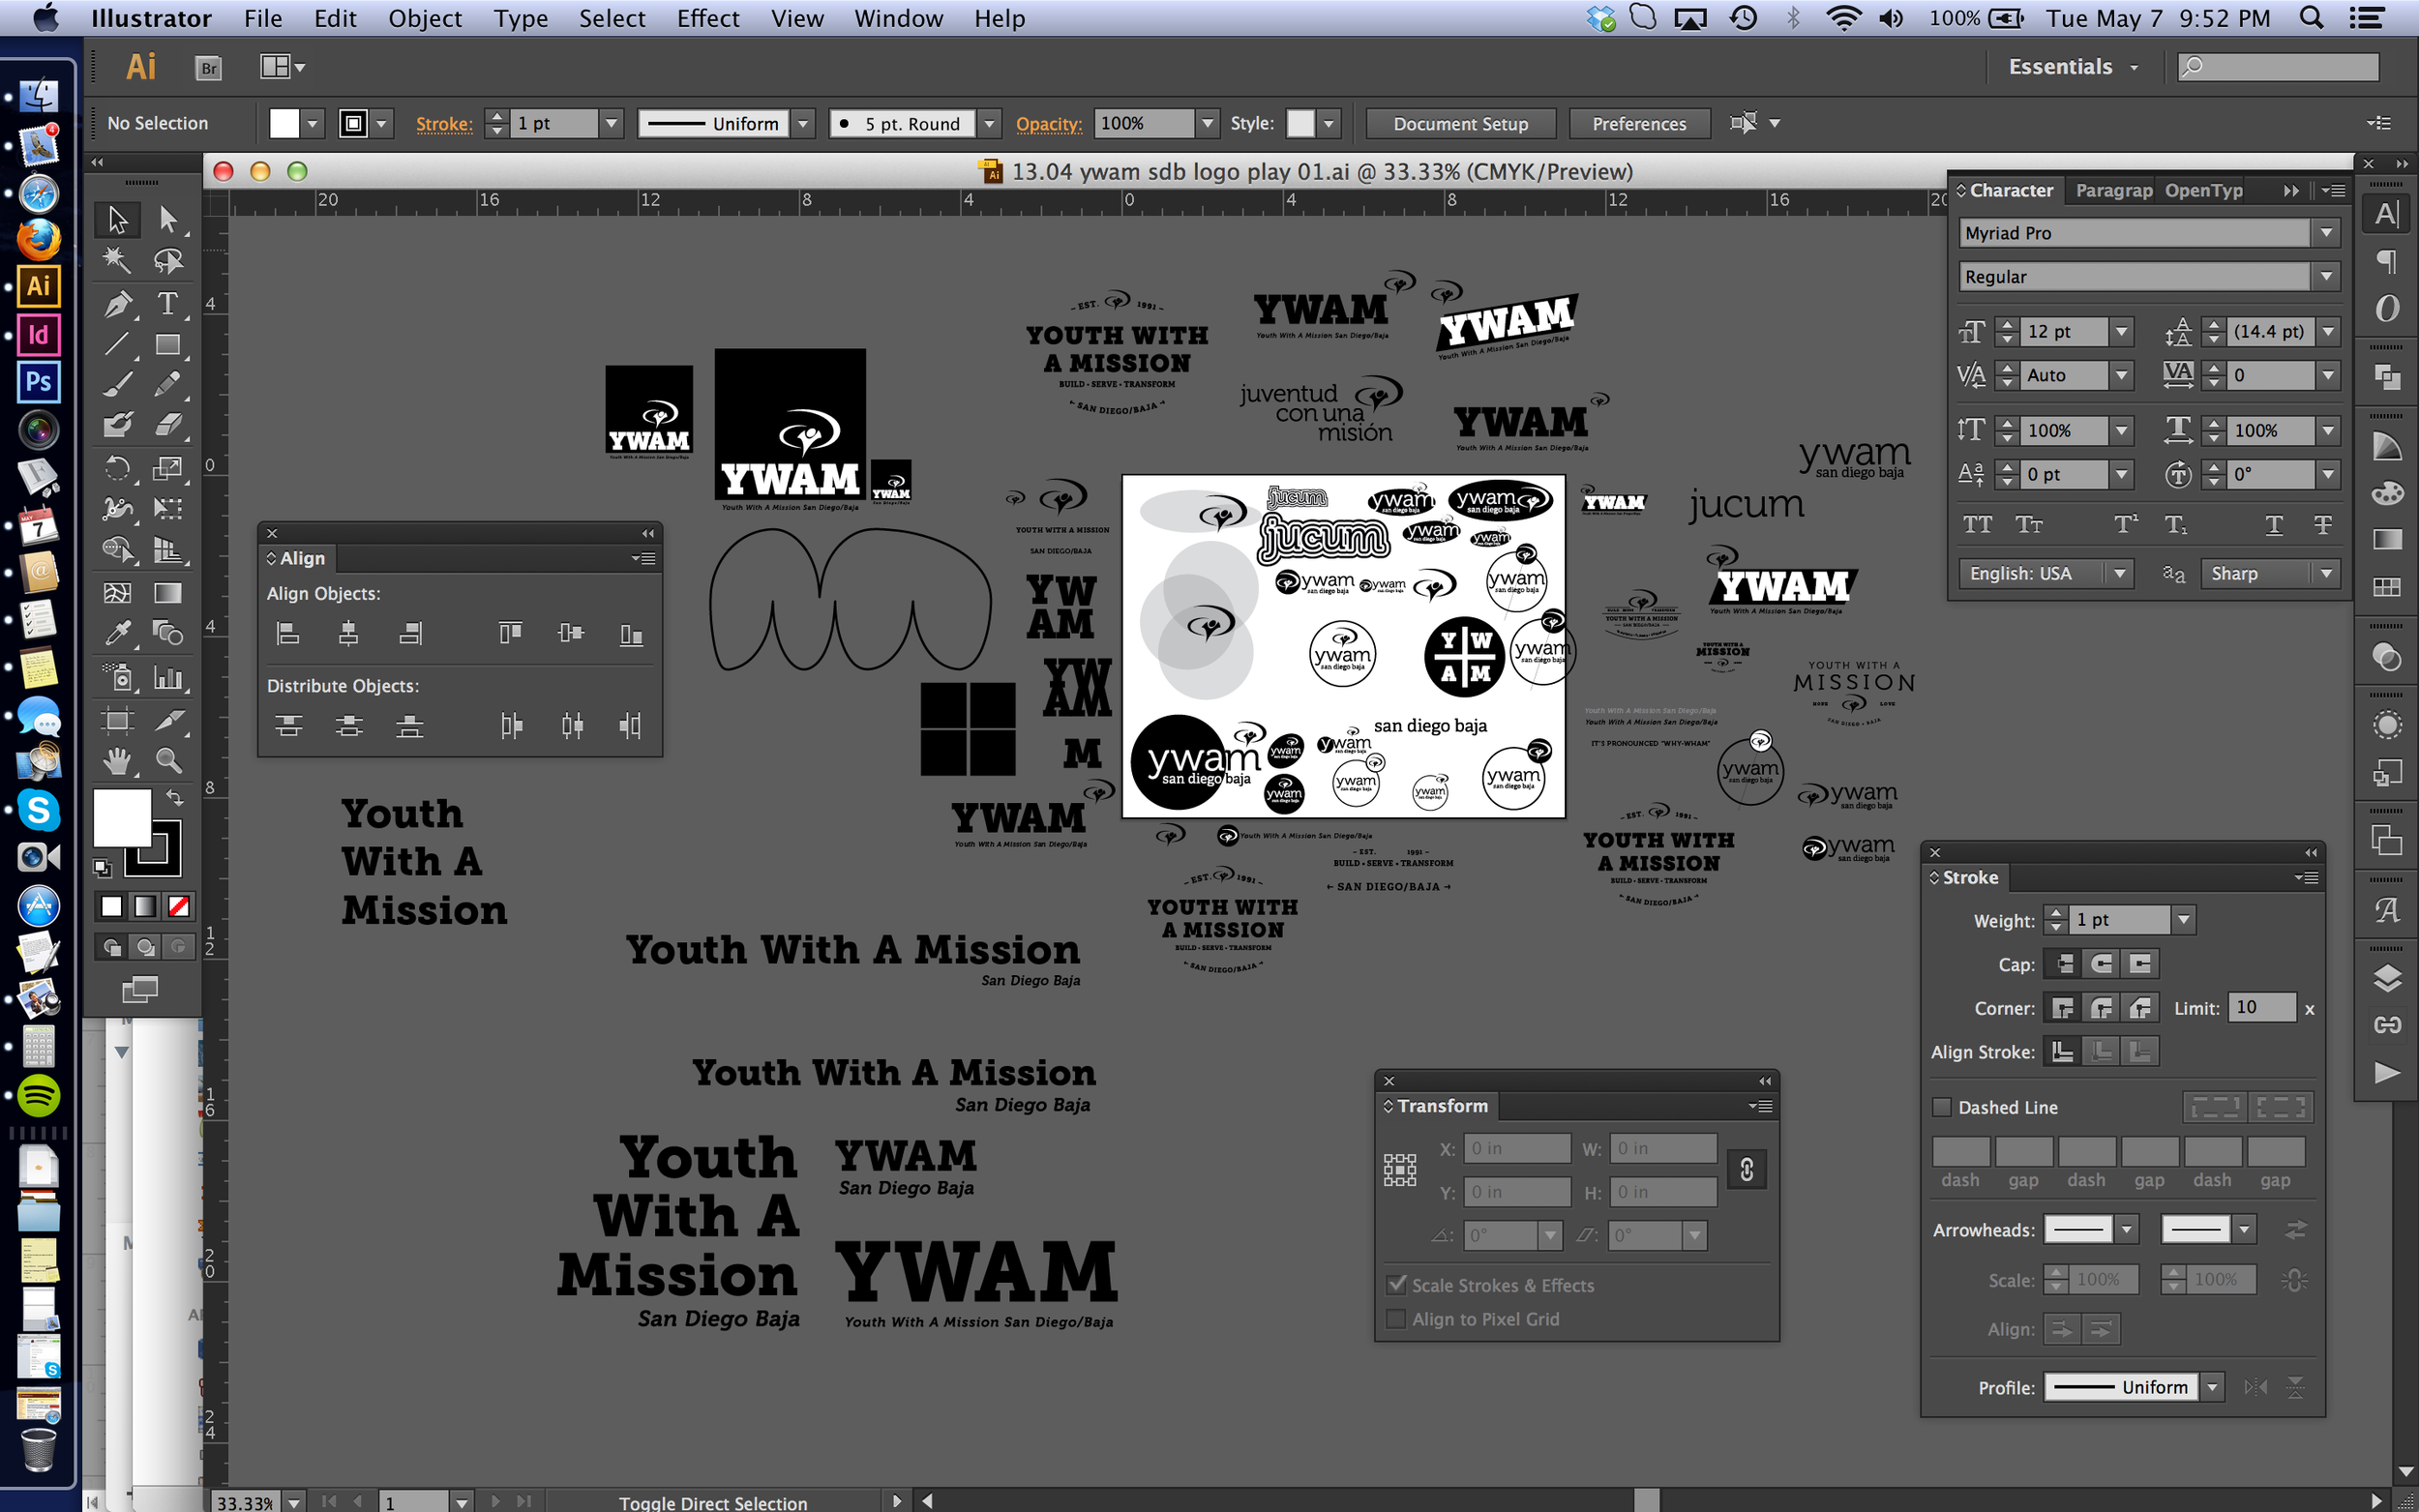Enable the Dashed Line checkbox

[1942, 1107]
